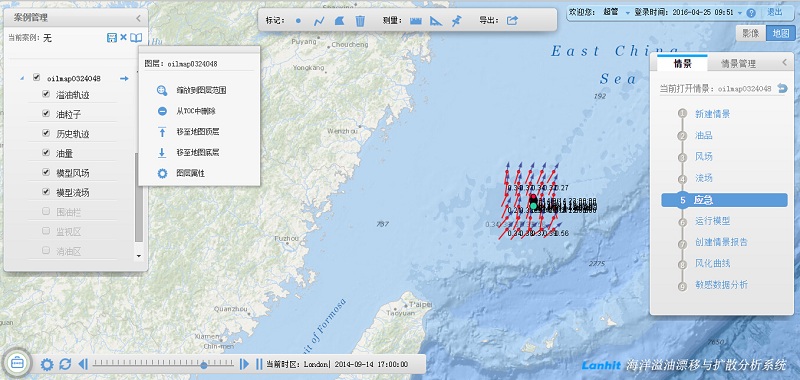Screen dimensions: 800x380
Task: Select the polyline marker tool
Action: coord(319,21)
